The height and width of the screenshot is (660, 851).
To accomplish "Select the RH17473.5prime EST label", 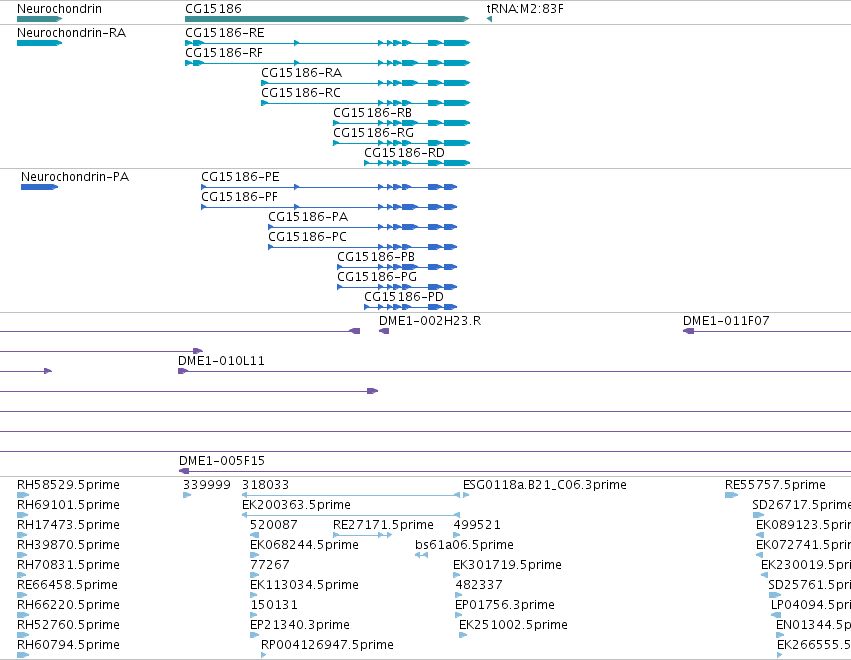I will [68, 525].
